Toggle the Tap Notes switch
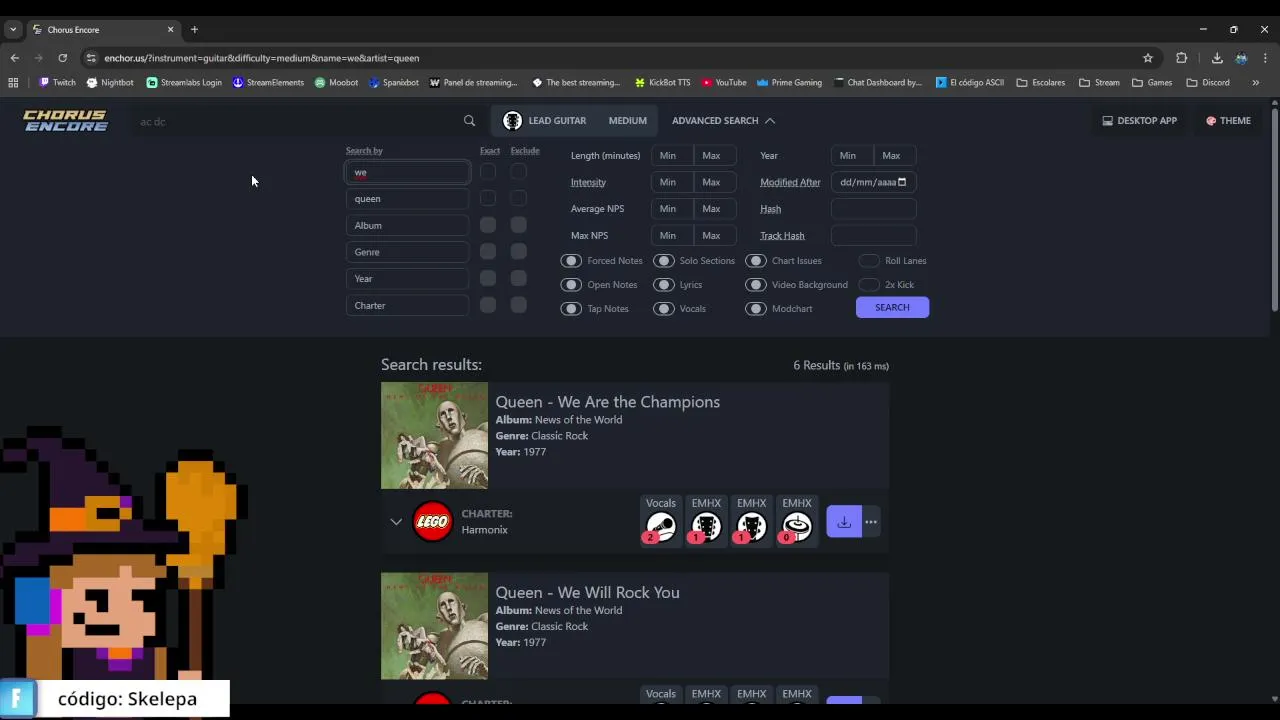The image size is (1280, 720). [571, 309]
